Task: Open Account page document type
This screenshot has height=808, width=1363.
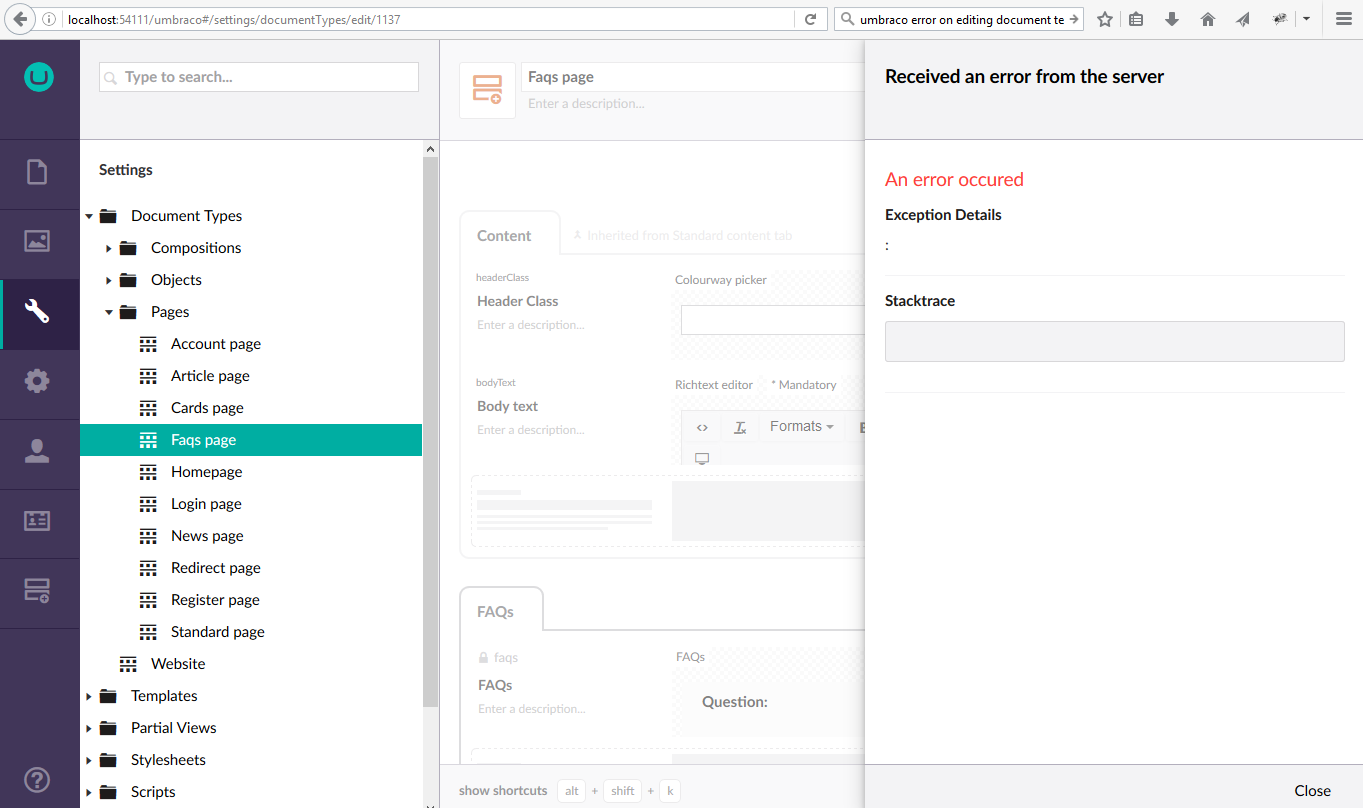Action: (x=216, y=344)
